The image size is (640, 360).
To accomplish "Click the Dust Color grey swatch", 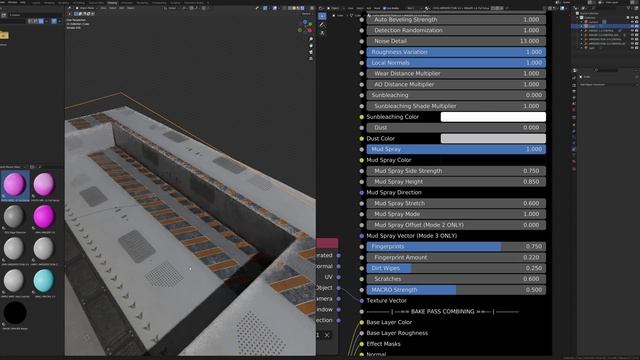I will click(493, 138).
